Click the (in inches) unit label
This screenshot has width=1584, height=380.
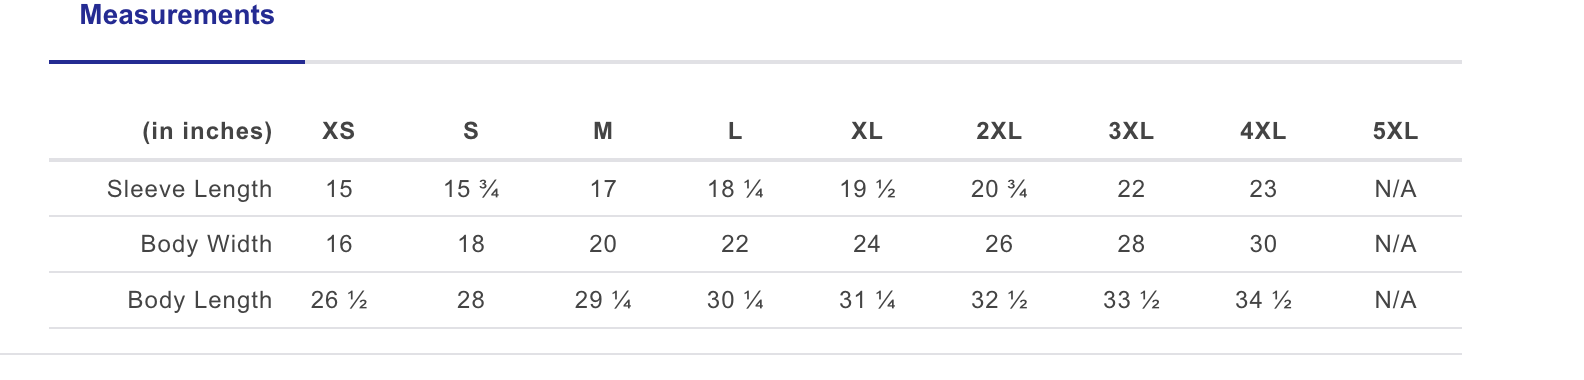click(x=208, y=131)
